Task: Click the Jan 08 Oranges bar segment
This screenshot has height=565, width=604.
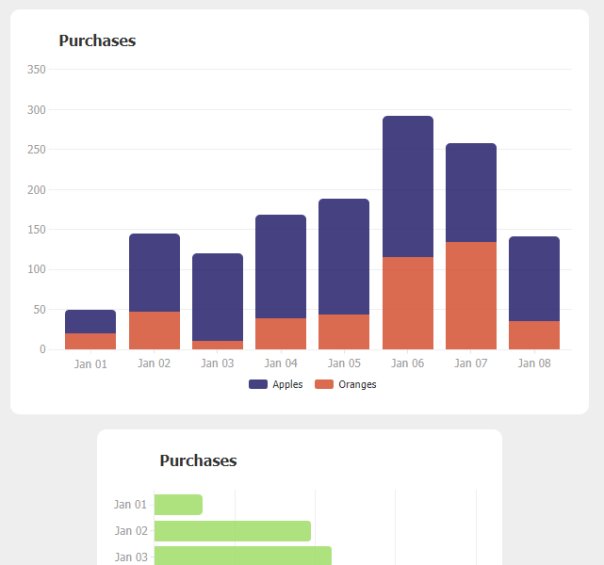Action: point(534,335)
